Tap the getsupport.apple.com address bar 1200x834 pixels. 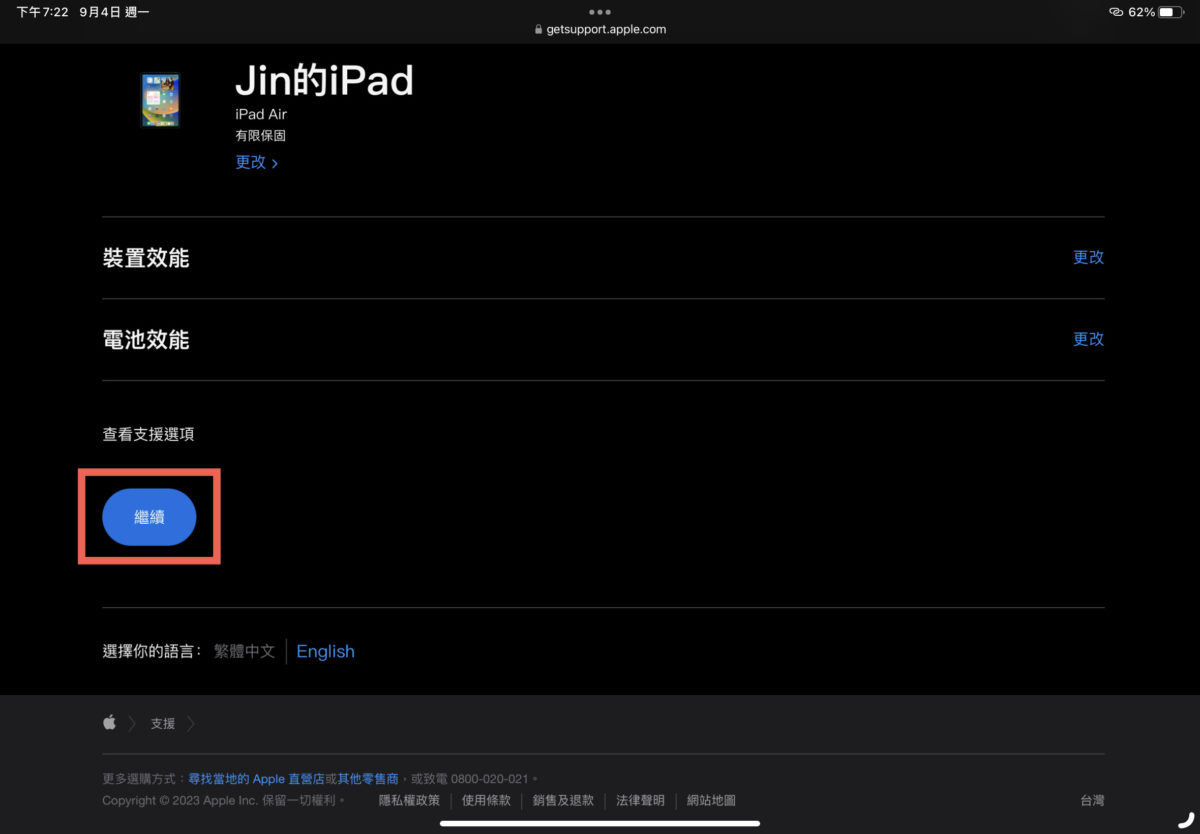tap(600, 29)
